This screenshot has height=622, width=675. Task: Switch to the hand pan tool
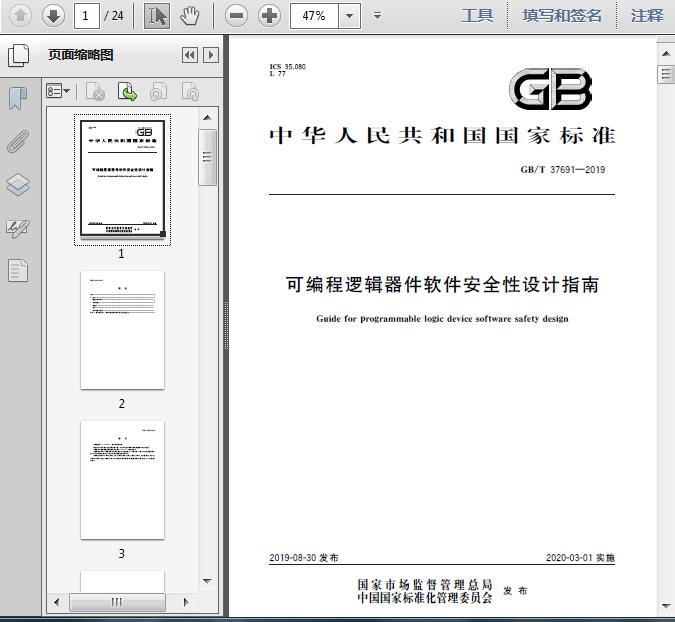190,15
